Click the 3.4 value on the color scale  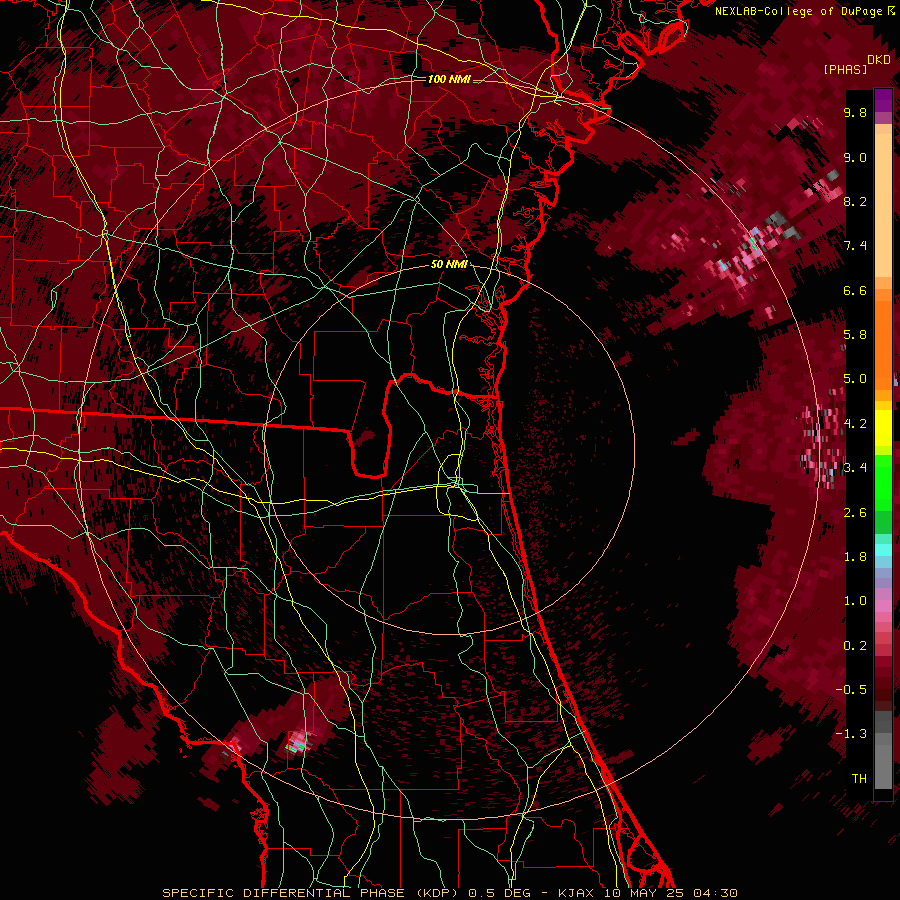click(x=855, y=468)
